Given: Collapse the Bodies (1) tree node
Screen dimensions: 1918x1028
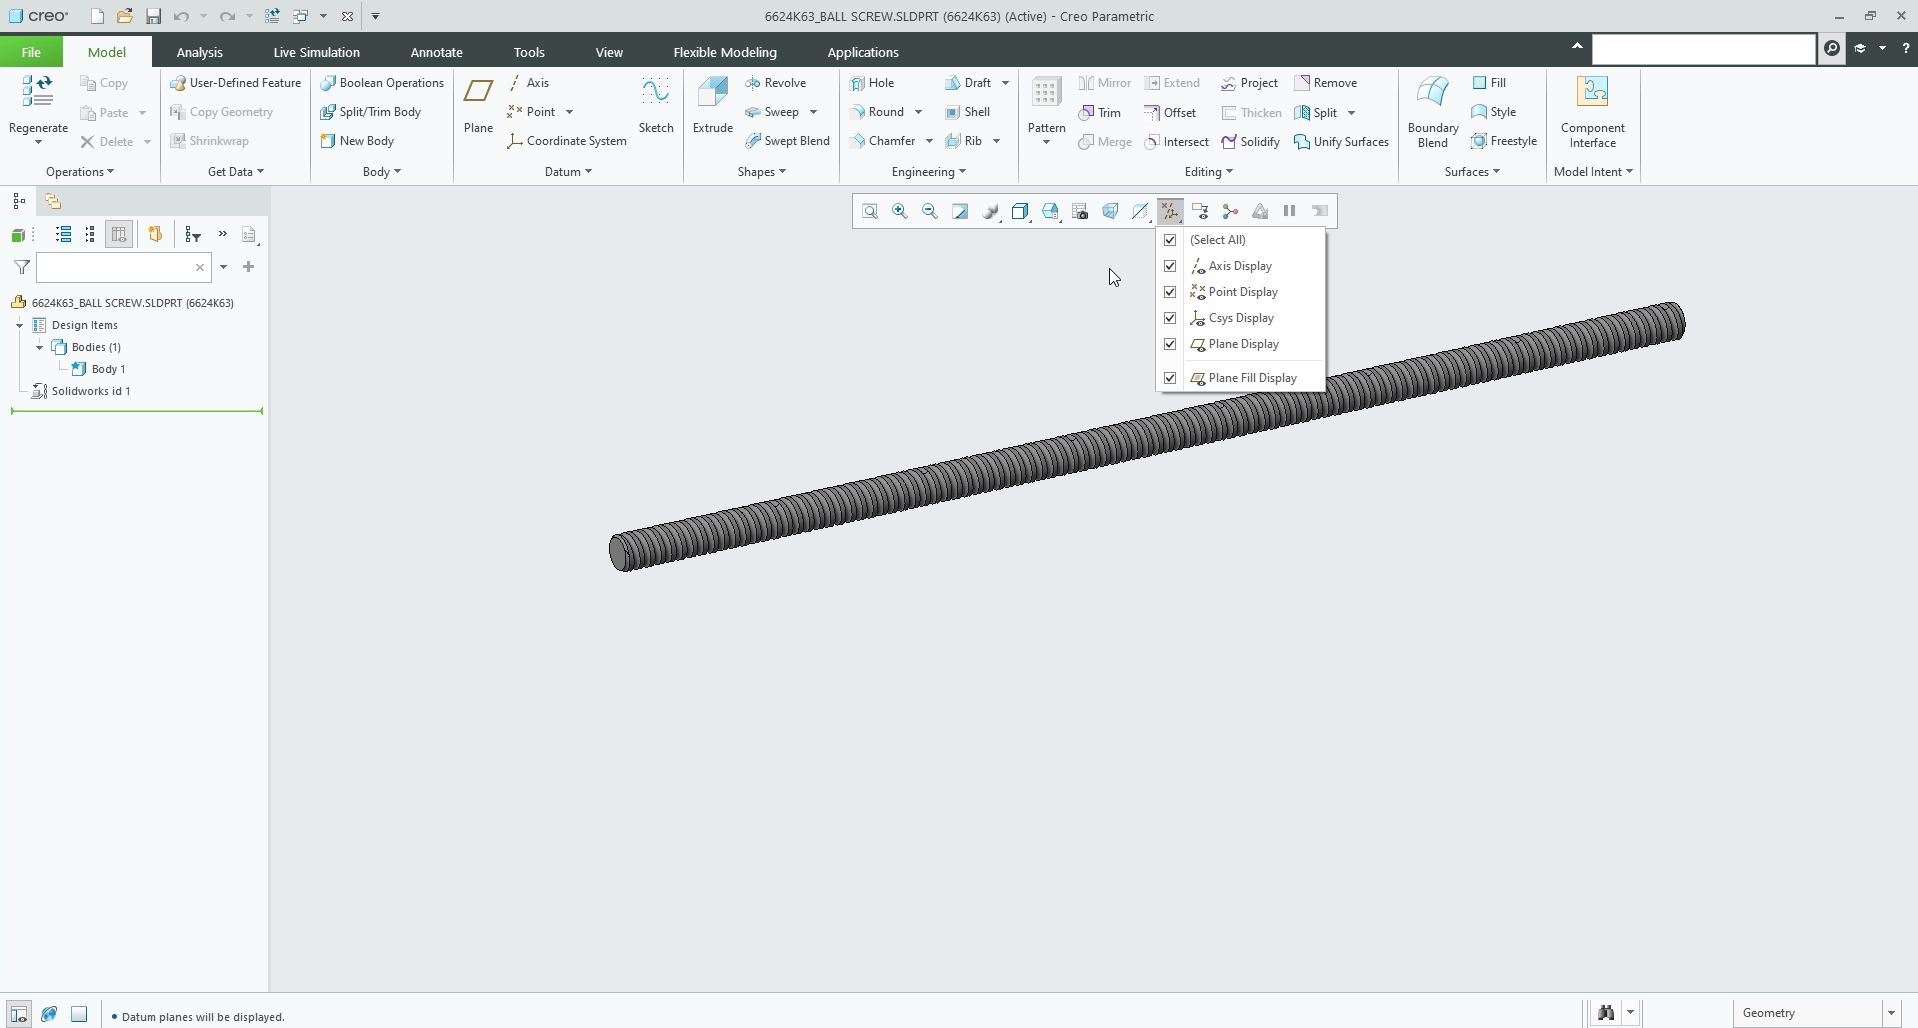Looking at the screenshot, I should tap(38, 347).
